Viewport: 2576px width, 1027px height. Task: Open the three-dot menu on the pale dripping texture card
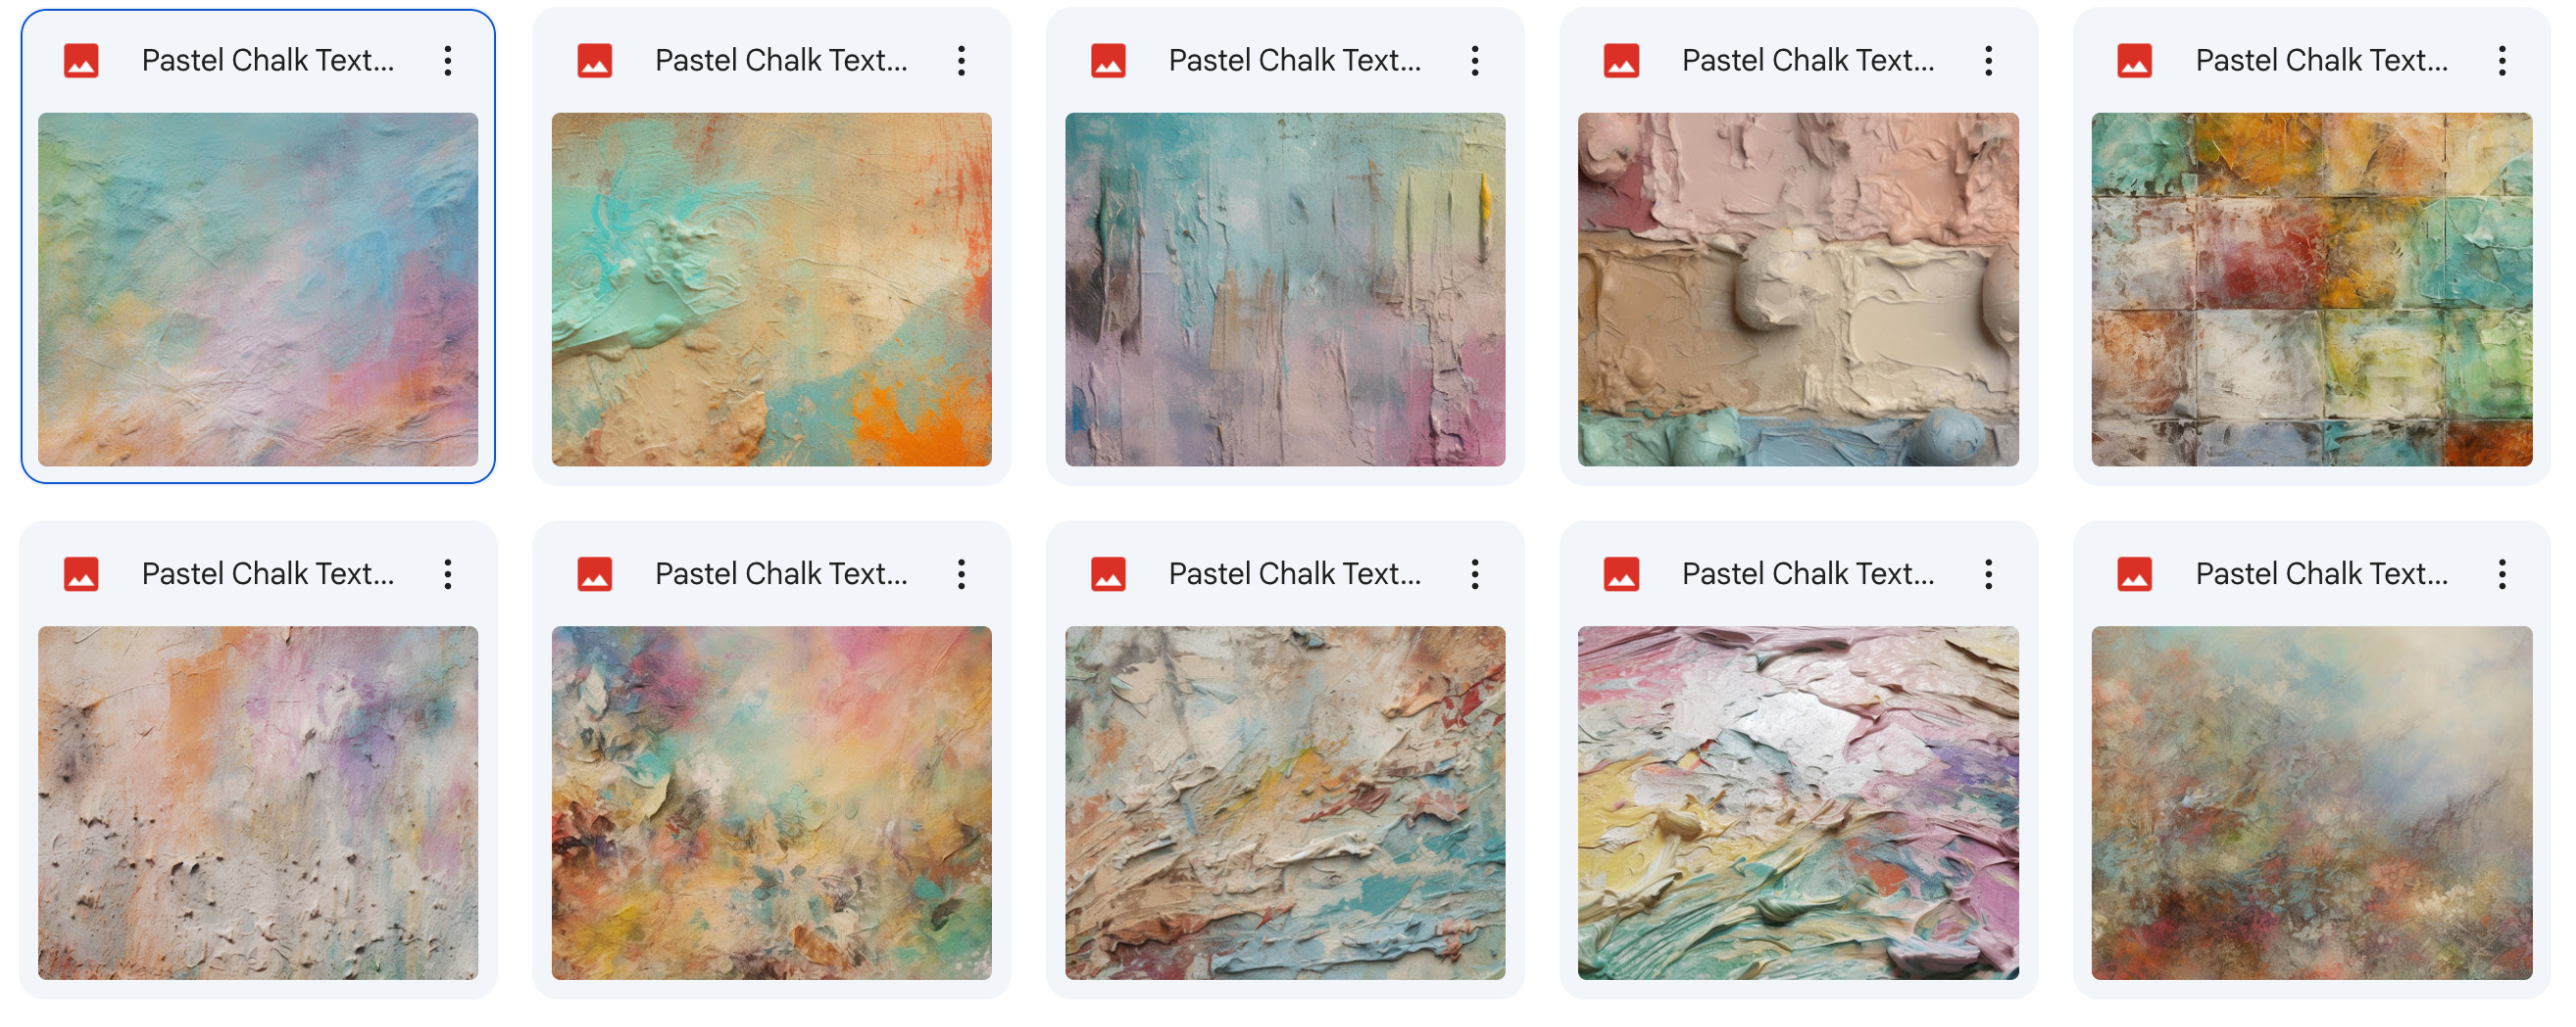[x=448, y=574]
